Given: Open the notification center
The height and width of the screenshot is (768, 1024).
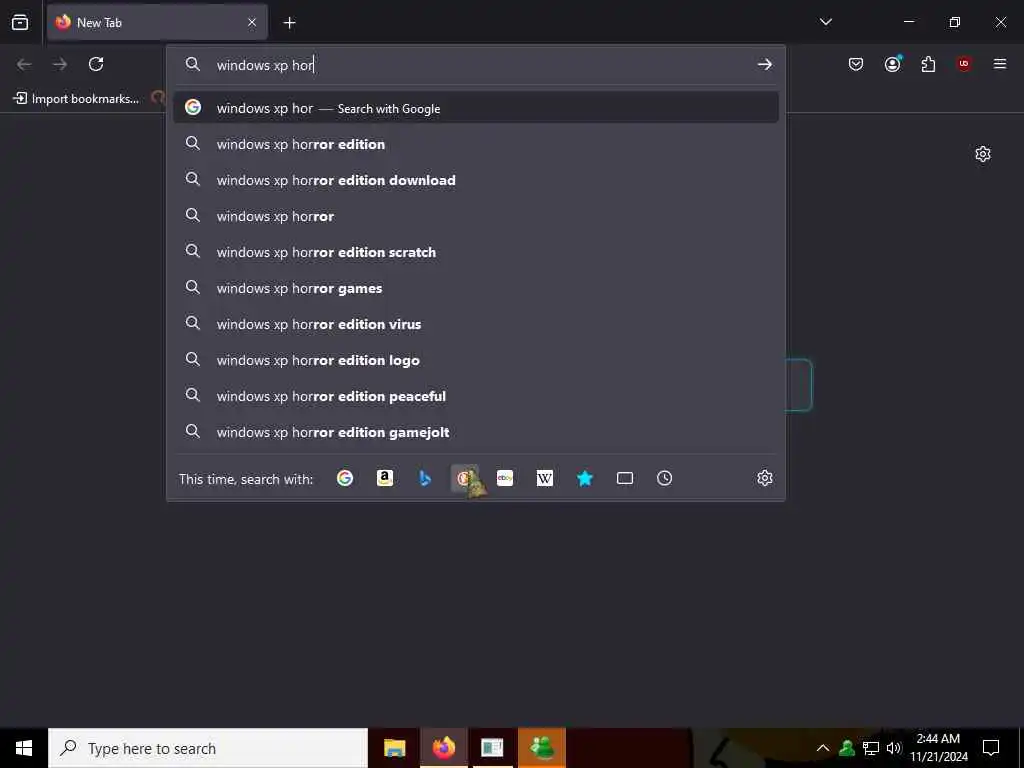Looking at the screenshot, I should [x=991, y=748].
